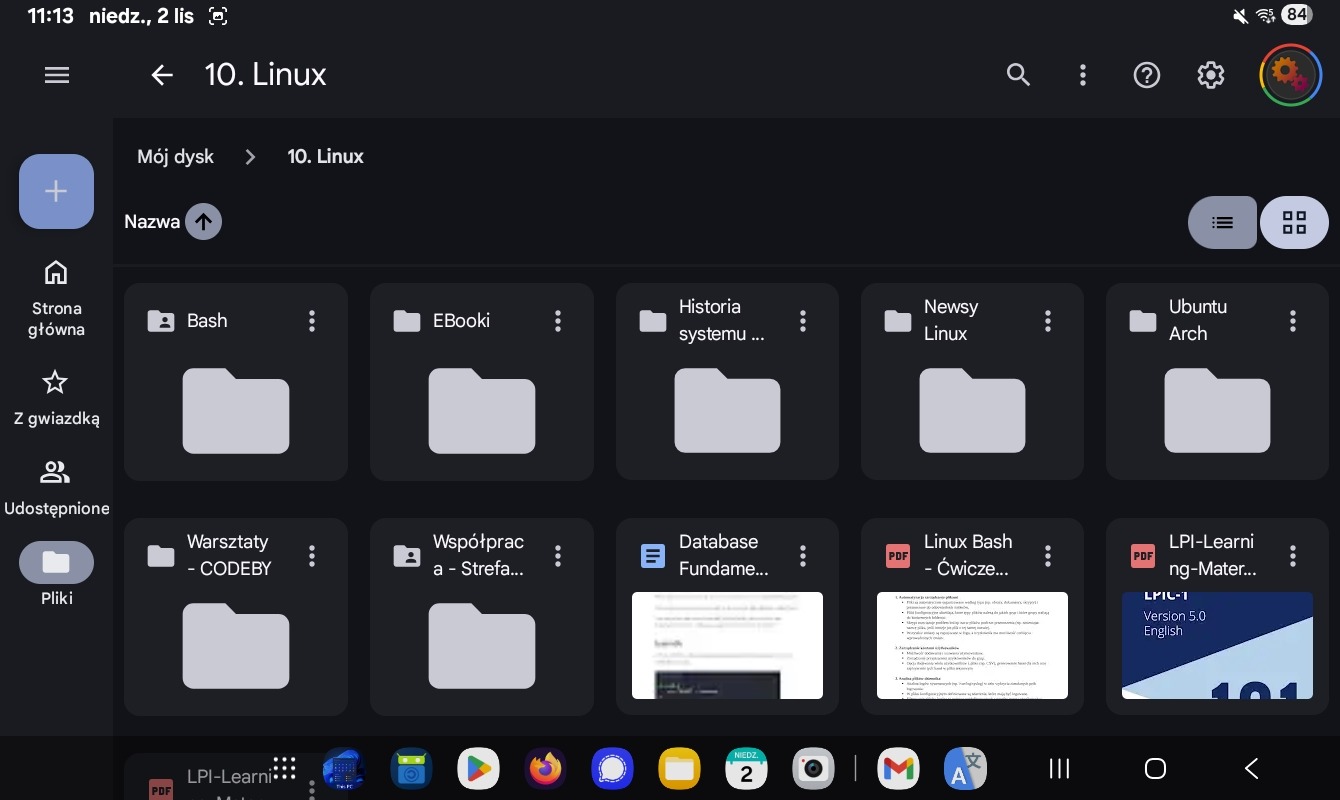Open the top bar overflow menu
This screenshot has width=1340, height=800.
pos(1082,75)
